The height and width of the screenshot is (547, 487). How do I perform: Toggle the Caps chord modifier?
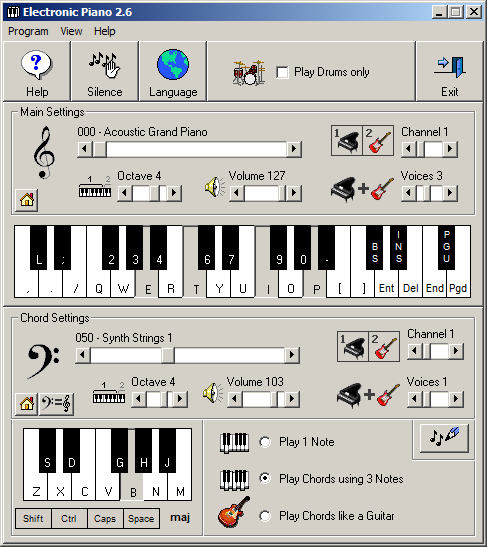pyautogui.click(x=105, y=518)
